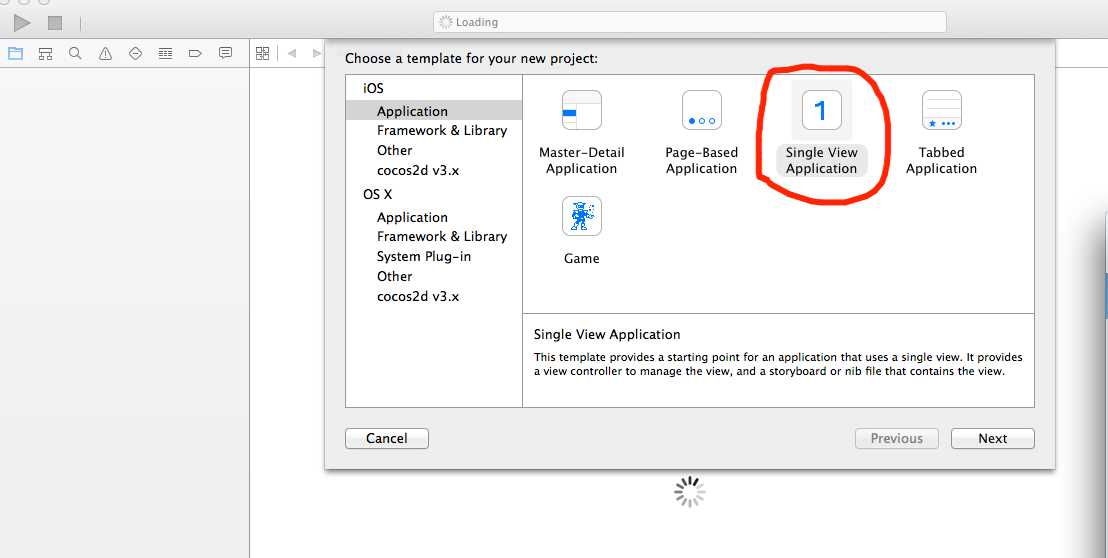Select the Tabbed Application template icon
Viewport: 1108px width, 558px height.
coord(942,110)
